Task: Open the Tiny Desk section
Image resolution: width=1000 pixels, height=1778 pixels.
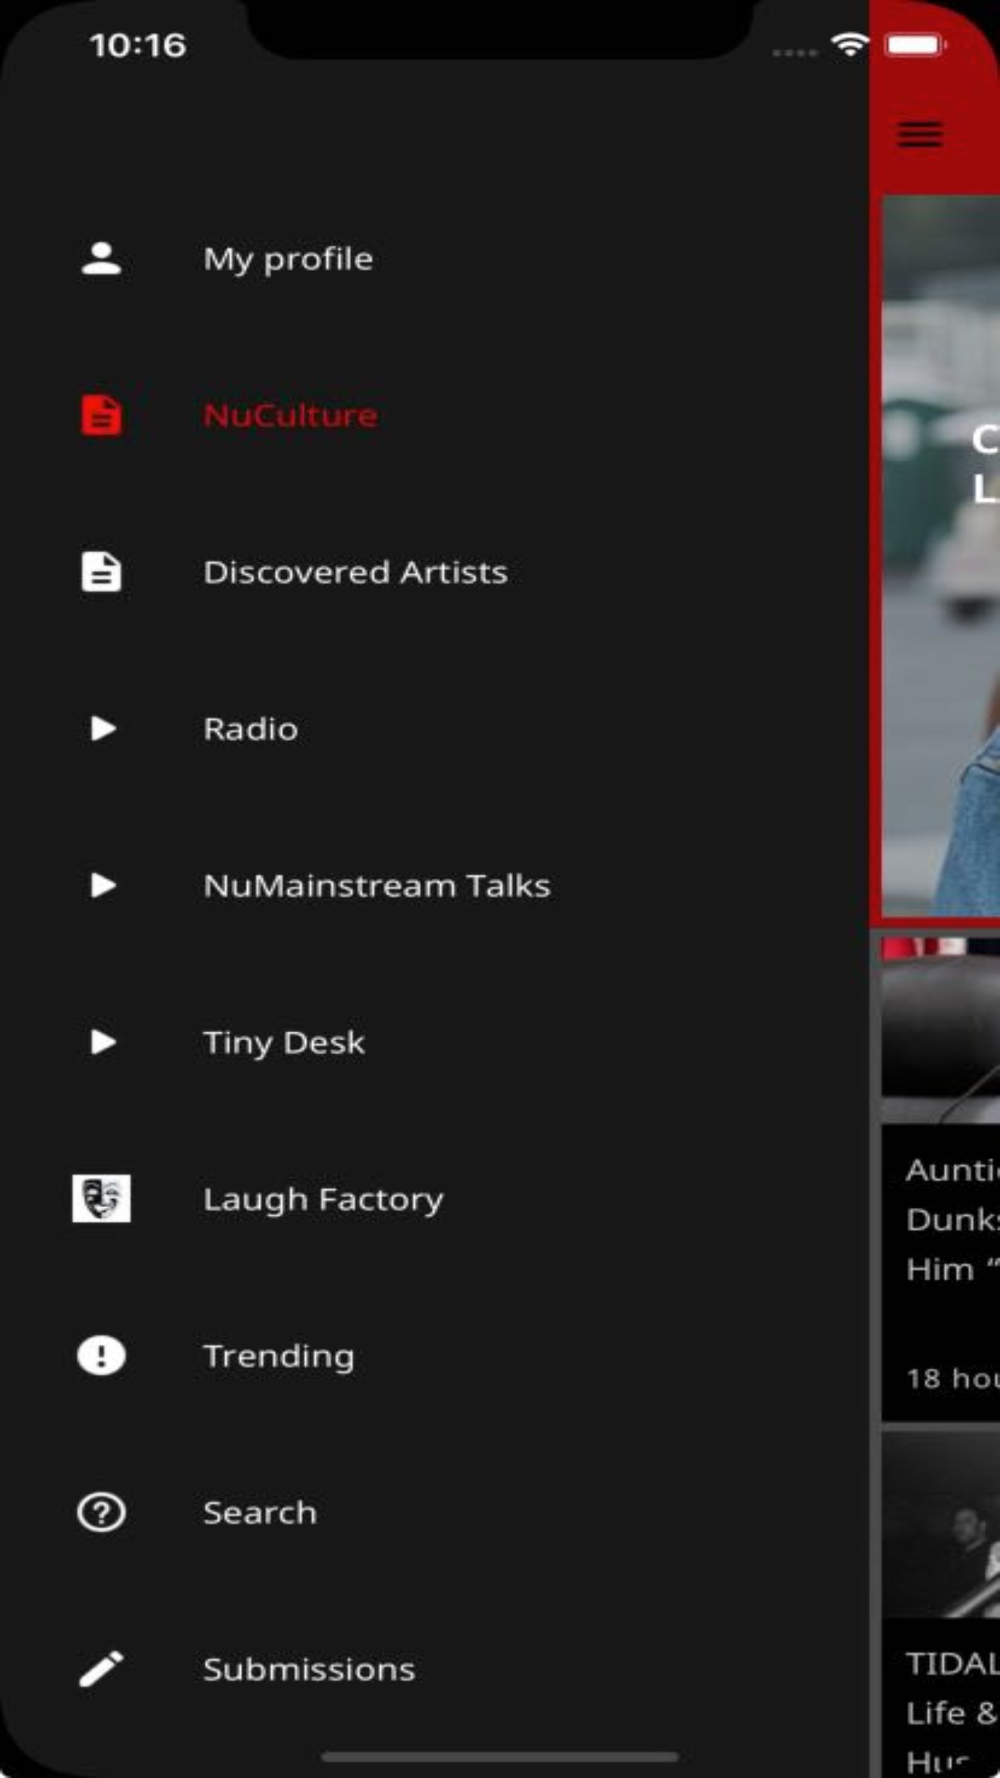Action: pos(434,1042)
